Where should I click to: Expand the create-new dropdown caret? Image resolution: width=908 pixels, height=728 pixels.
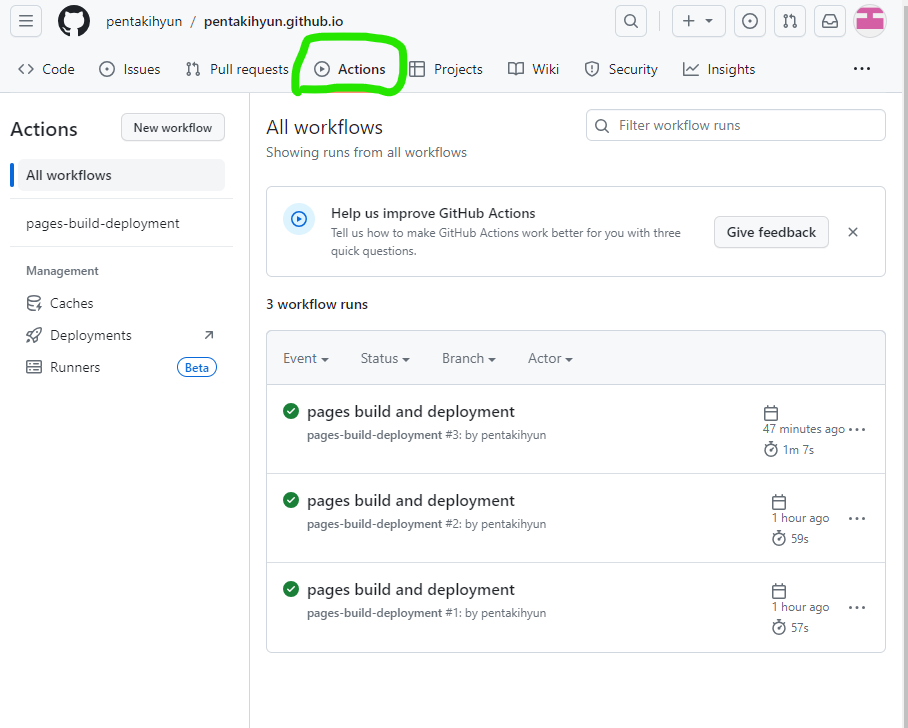point(709,21)
